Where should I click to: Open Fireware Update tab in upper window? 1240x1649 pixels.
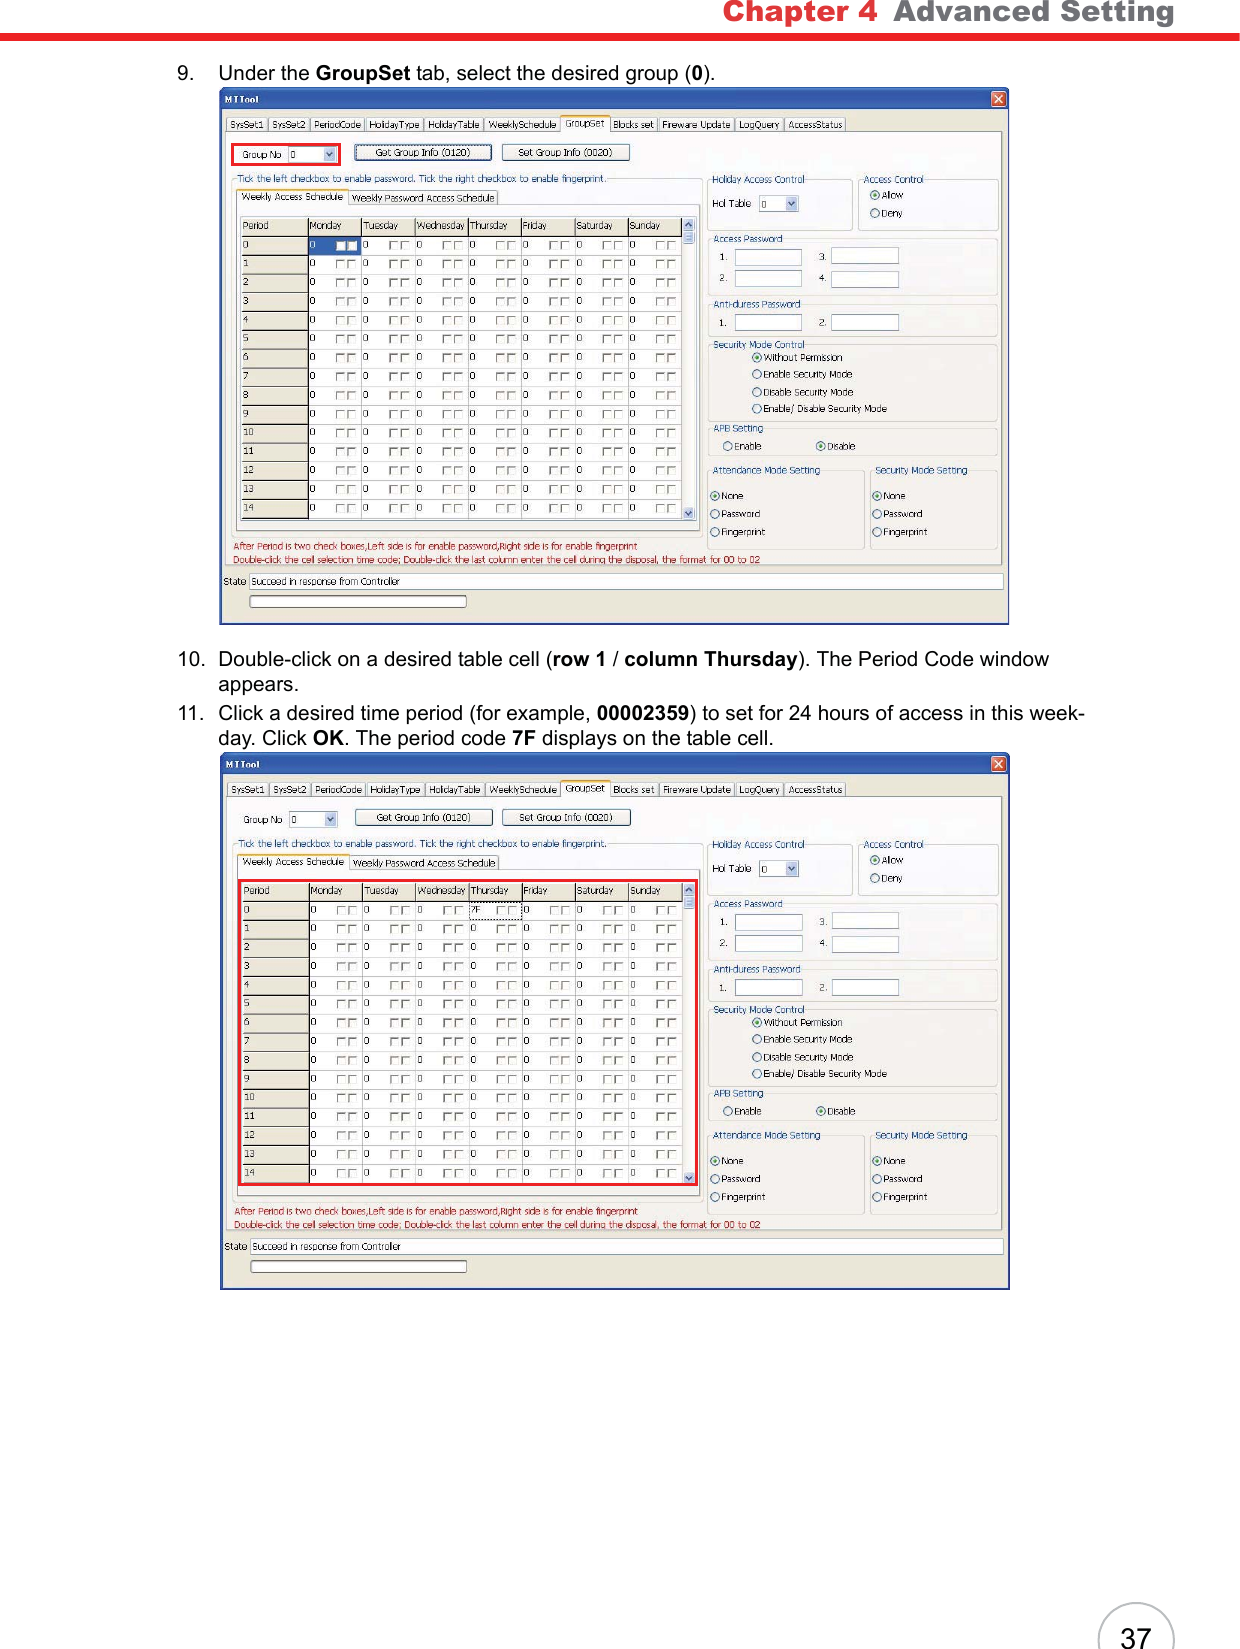696,125
